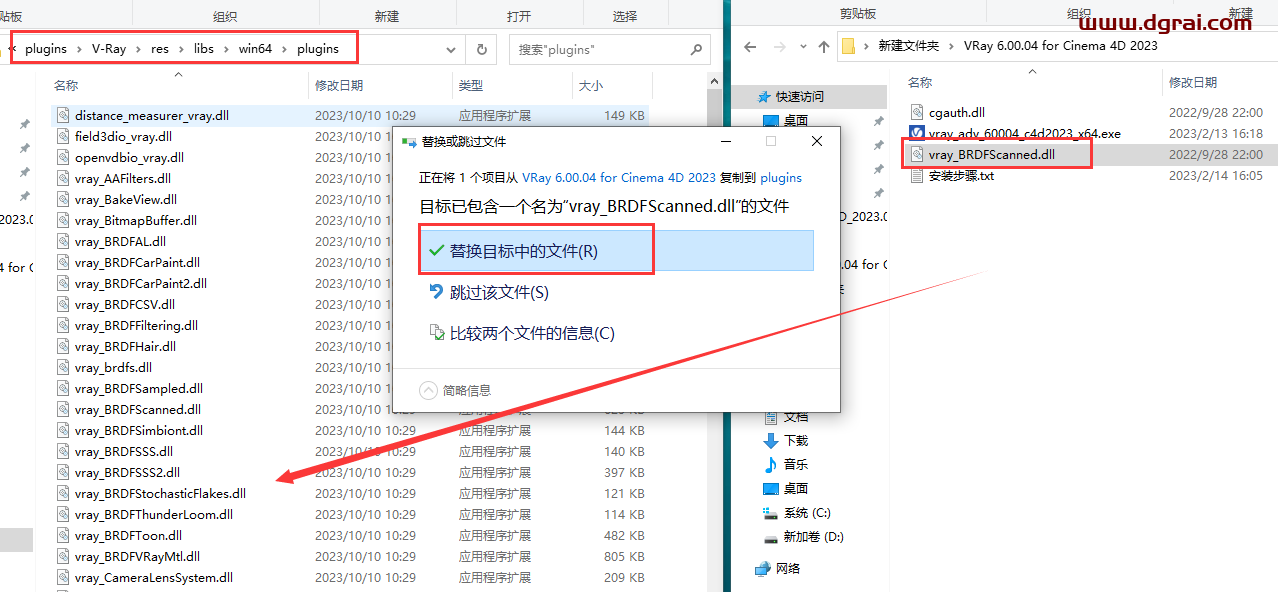Image resolution: width=1278 pixels, height=592 pixels.
Task: Sort right window by 名称 column
Action: (x=920, y=82)
